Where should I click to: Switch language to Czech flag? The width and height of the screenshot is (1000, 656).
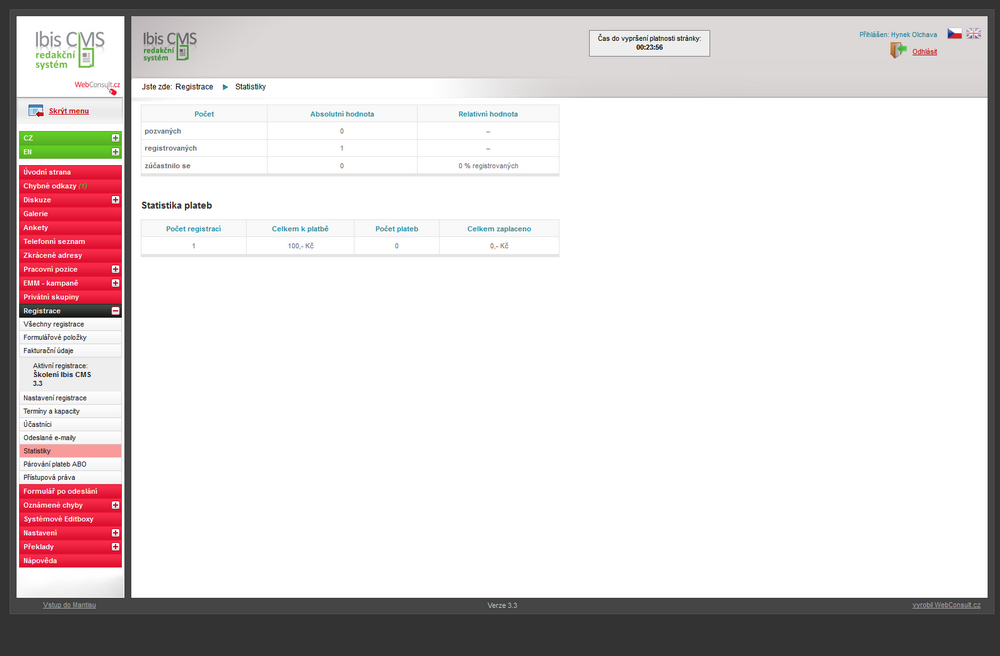coord(954,33)
